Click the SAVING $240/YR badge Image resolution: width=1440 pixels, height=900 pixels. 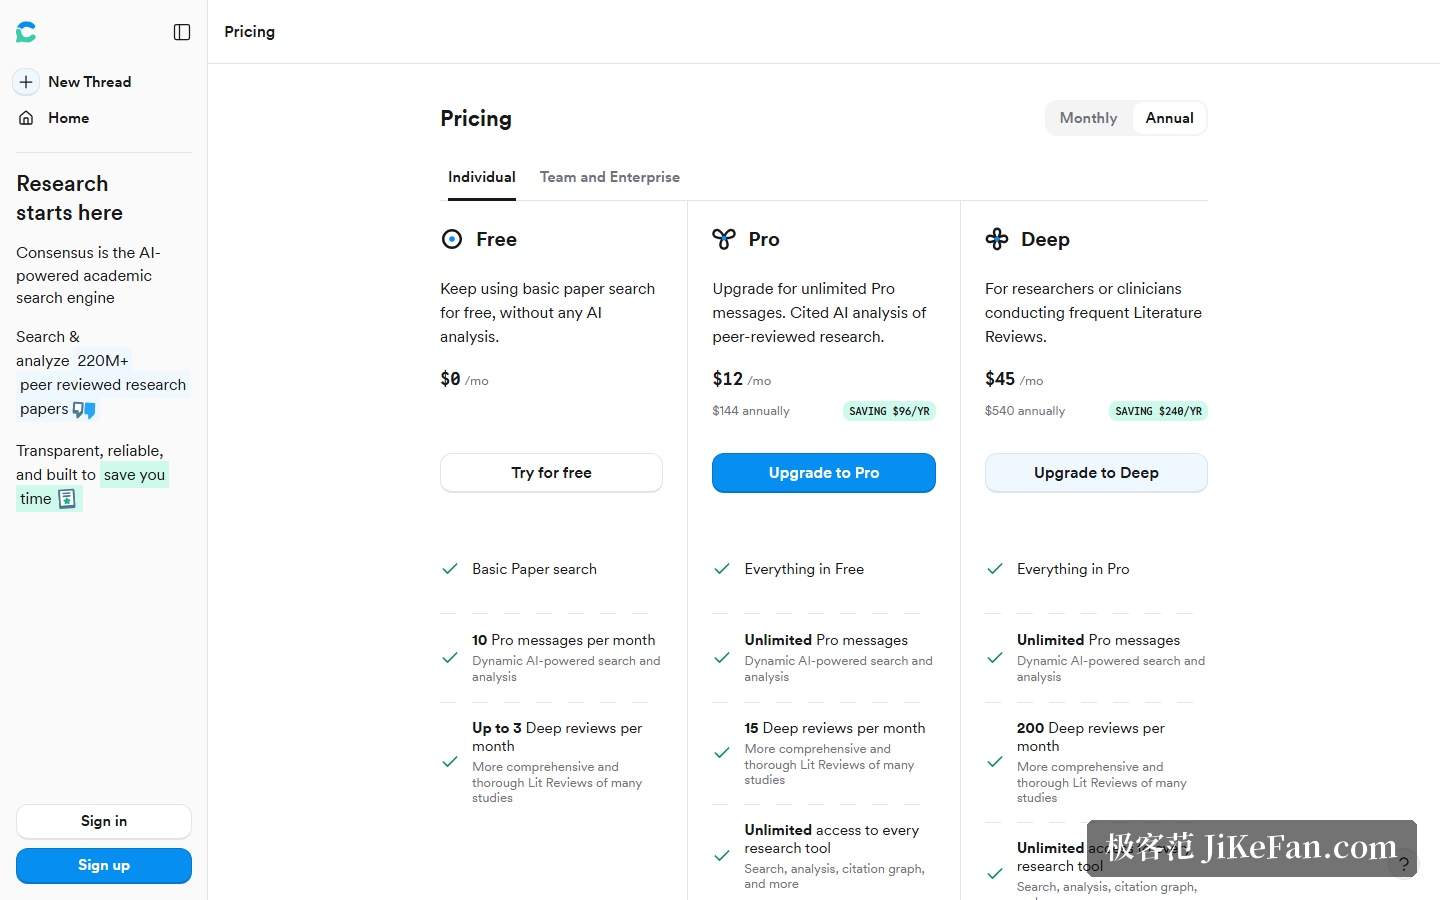click(1158, 411)
